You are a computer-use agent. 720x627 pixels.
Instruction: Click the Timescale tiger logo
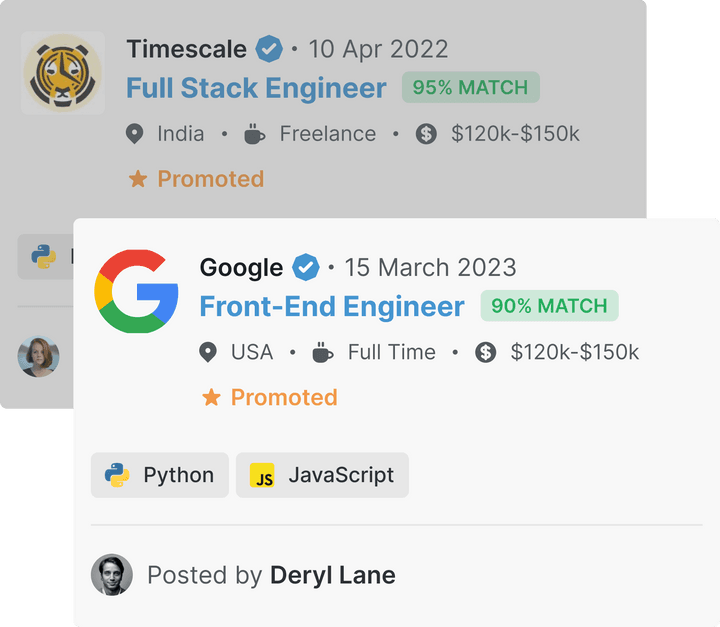[62, 73]
